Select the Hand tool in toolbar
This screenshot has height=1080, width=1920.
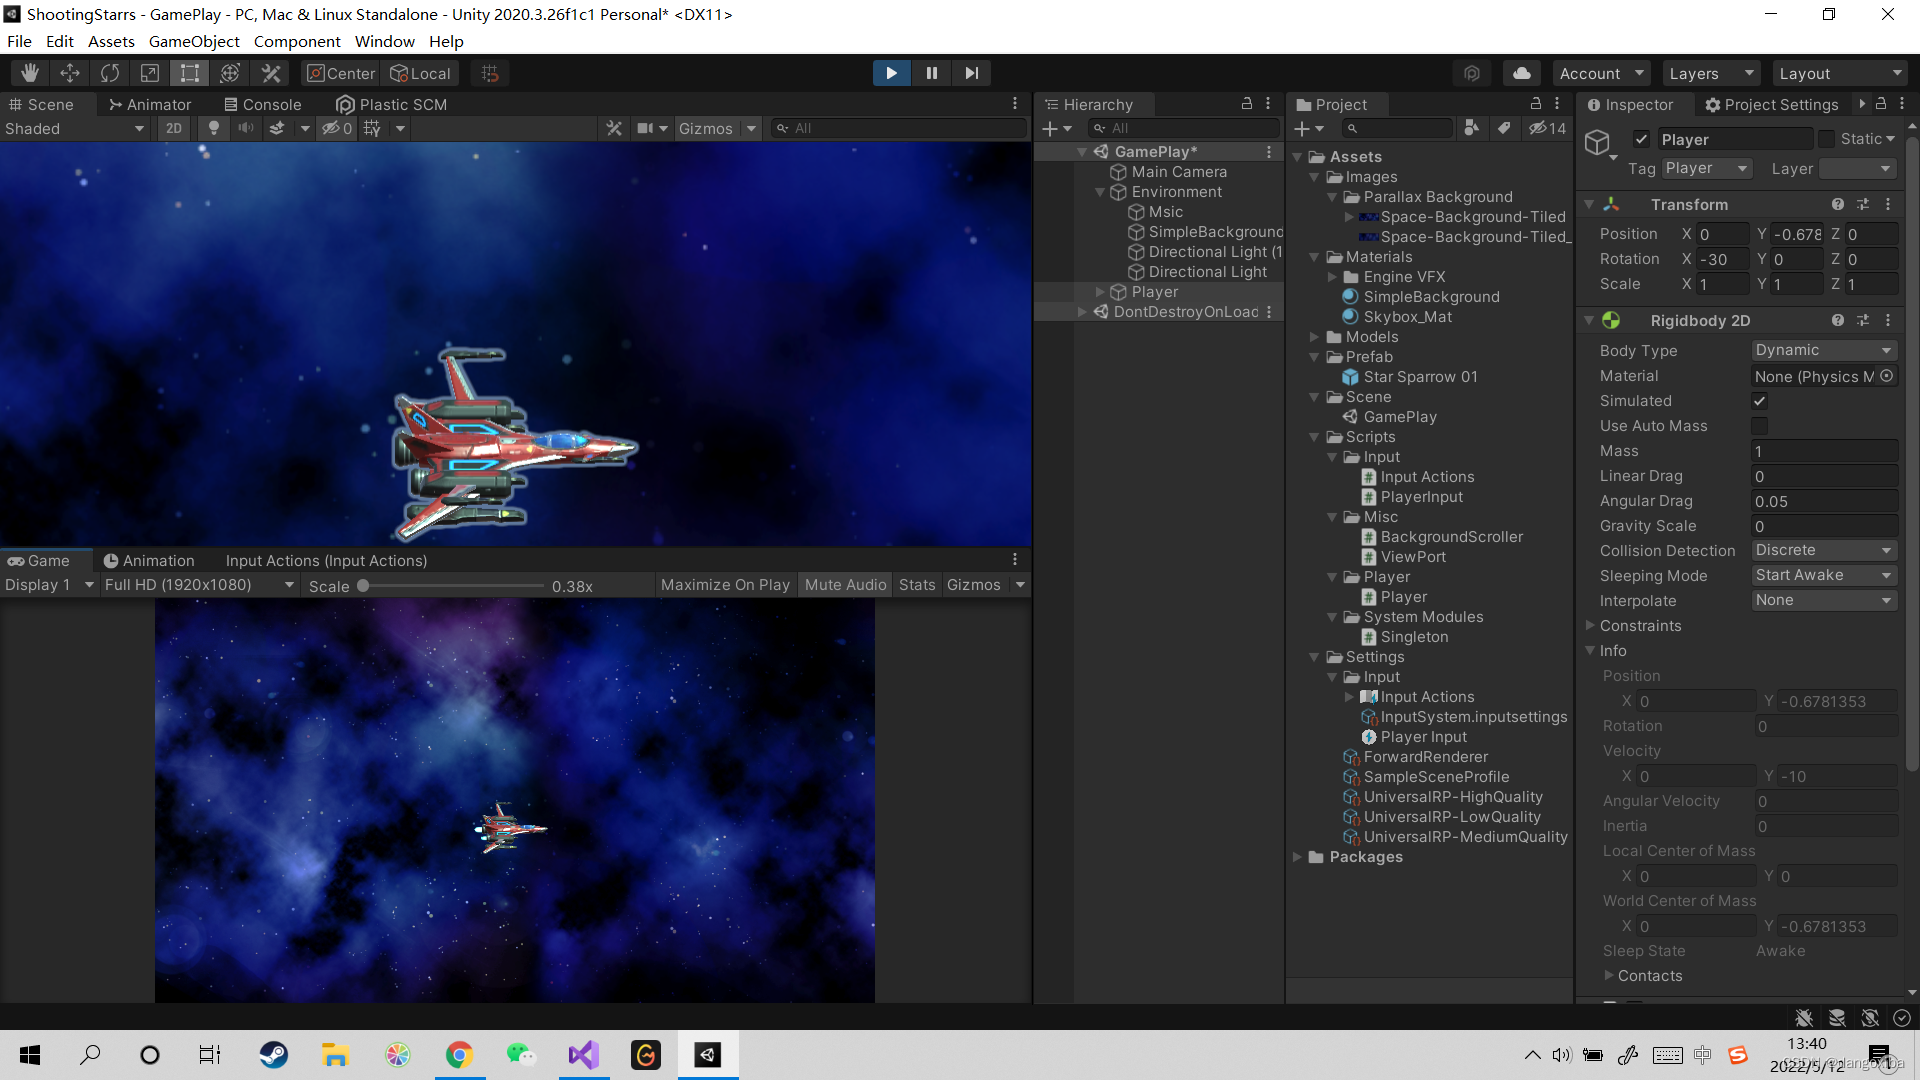point(30,73)
